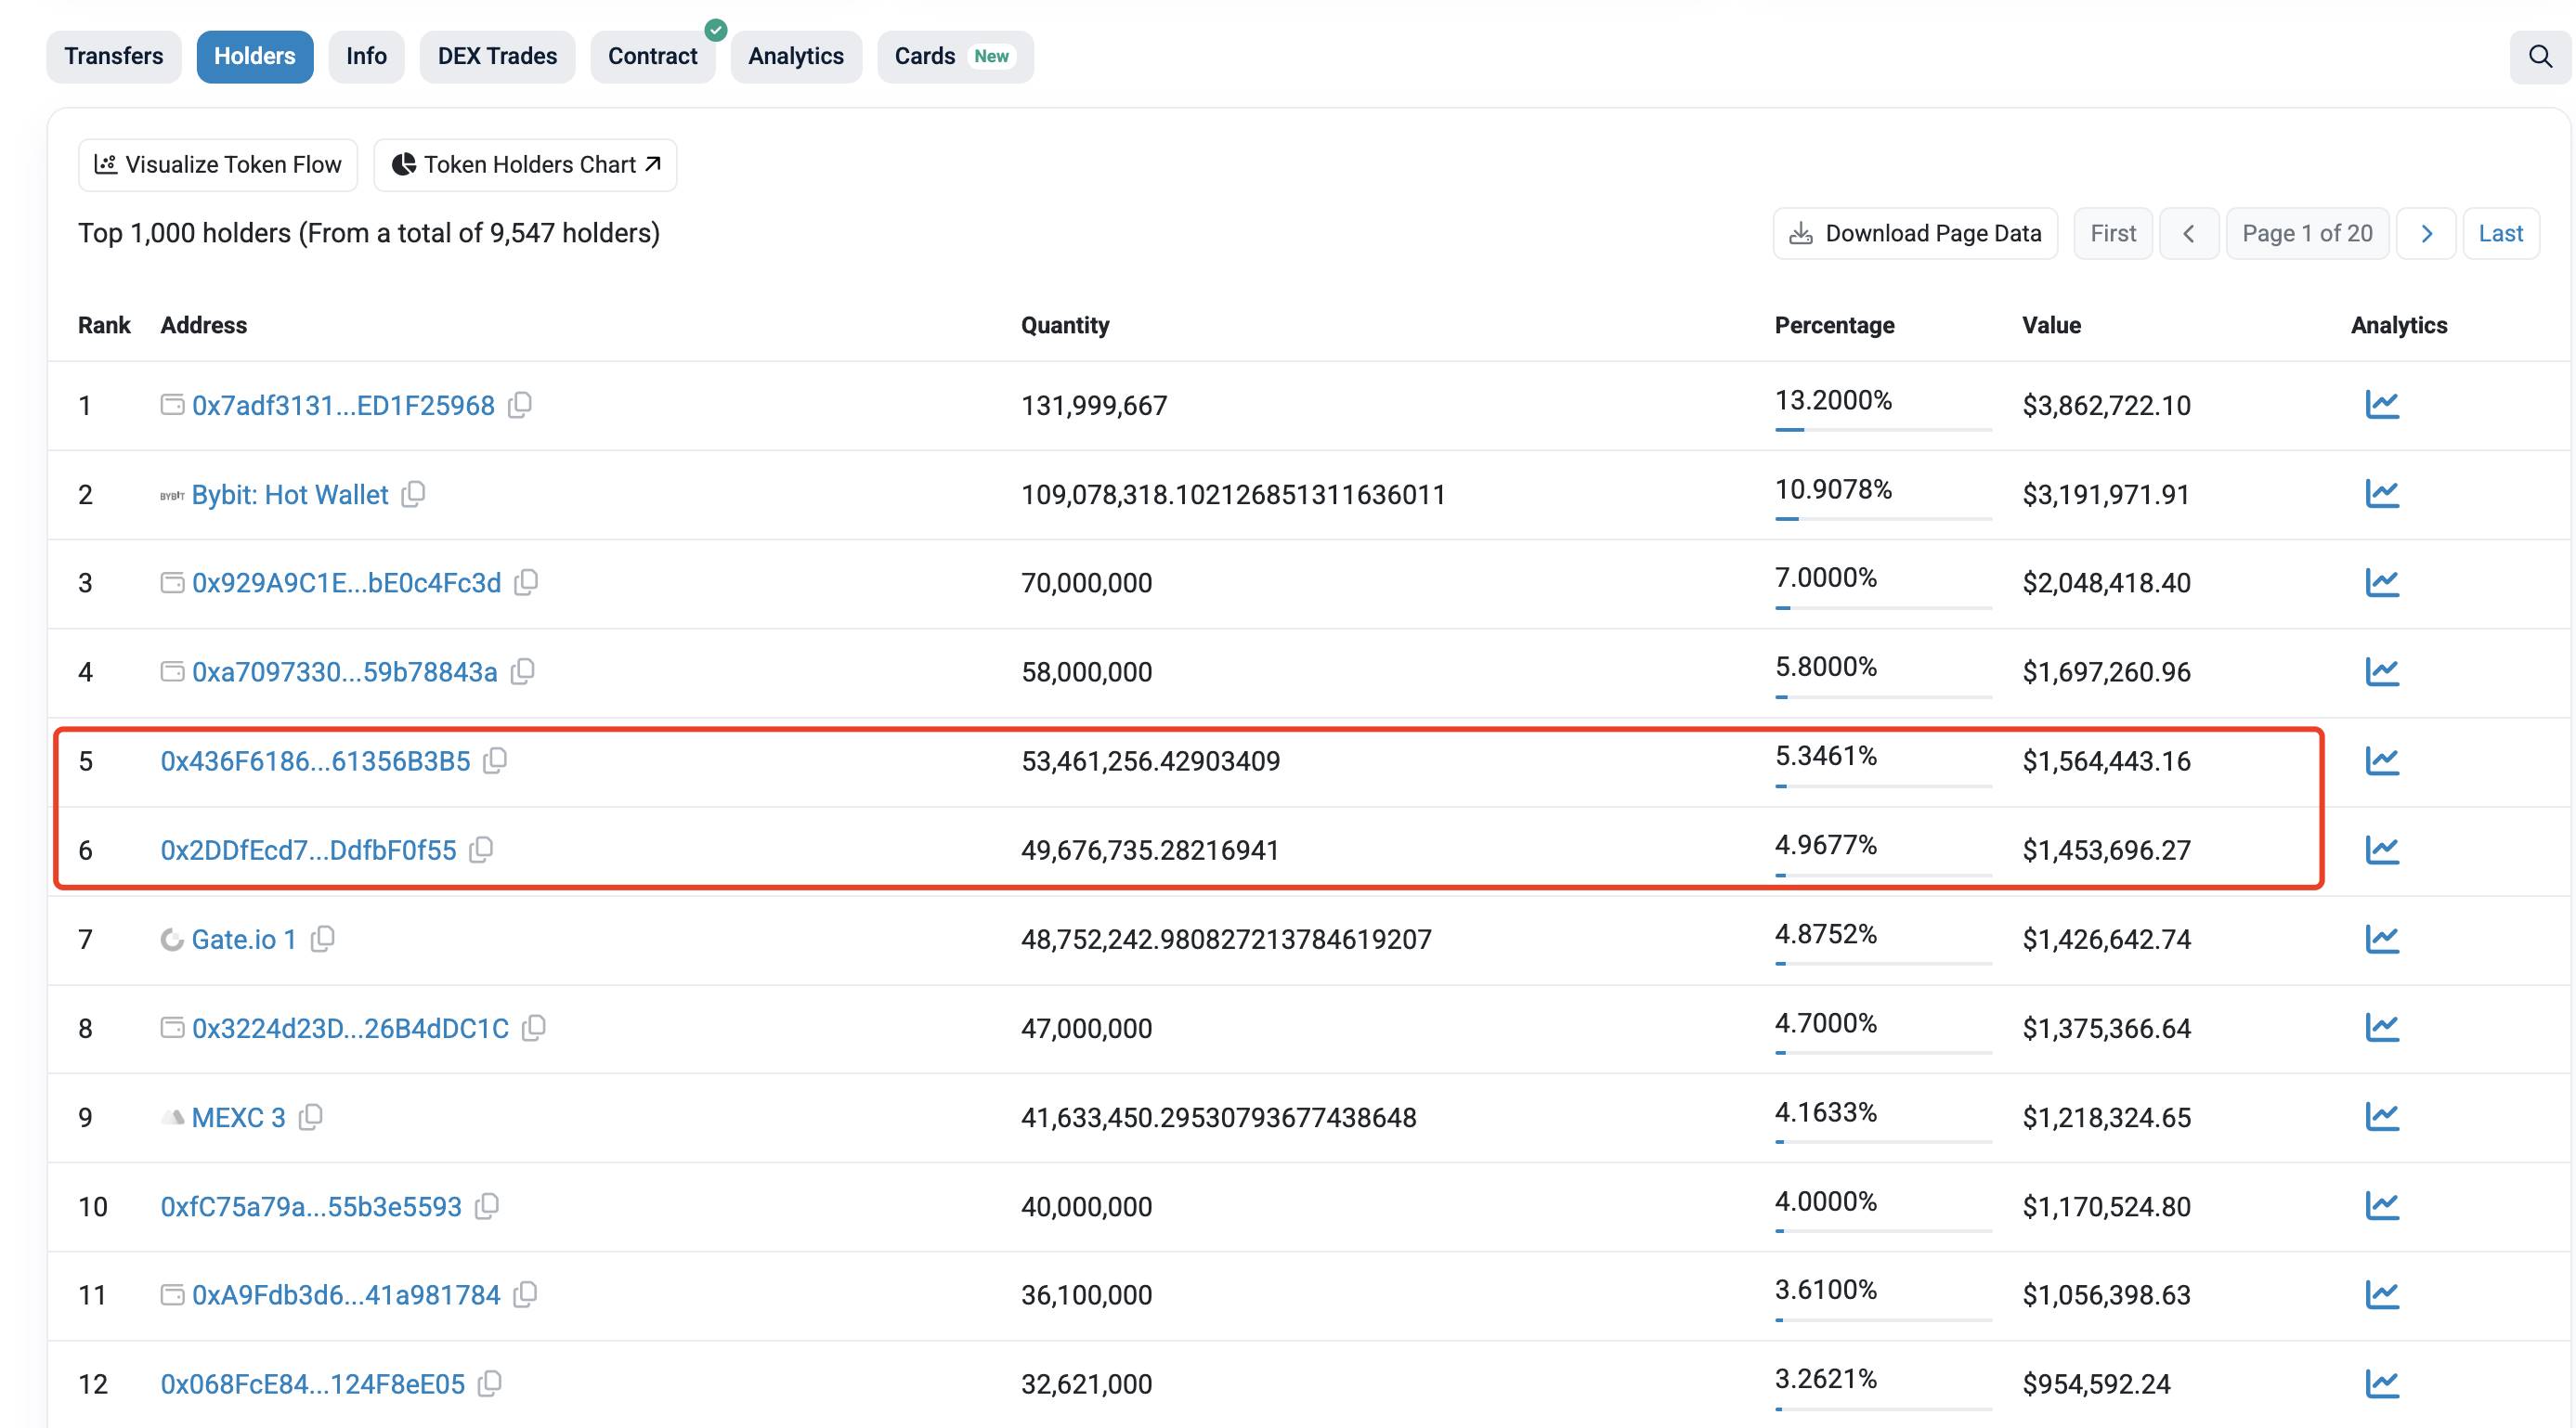Screen dimensions: 2576x1428
Task: Open analytics chart for rank 8 holder
Action: (x=2382, y=1028)
